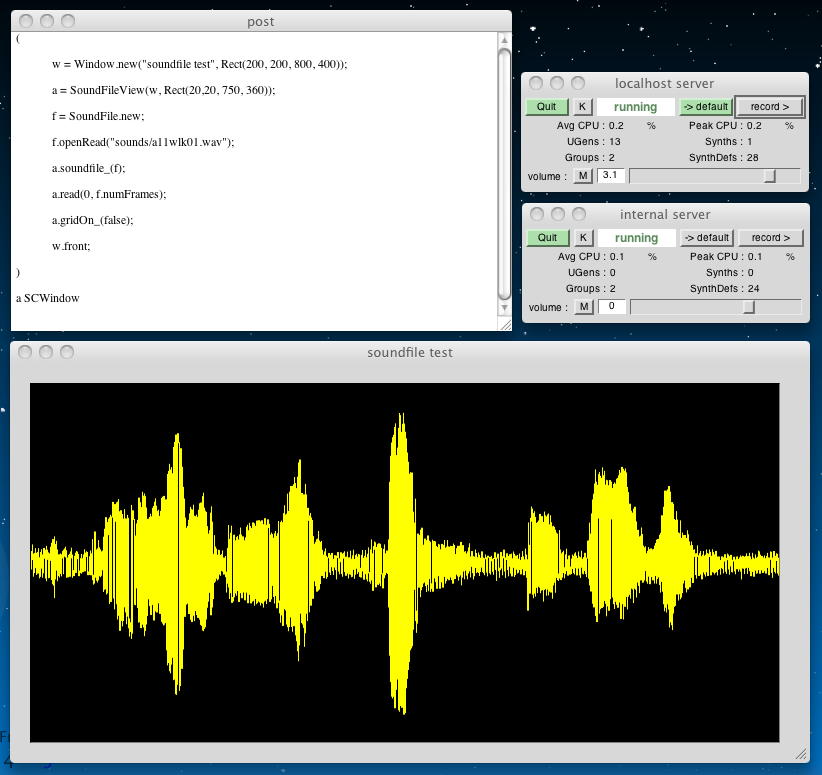Image resolution: width=822 pixels, height=775 pixels.
Task: Close the localhost server window
Action: 536,83
